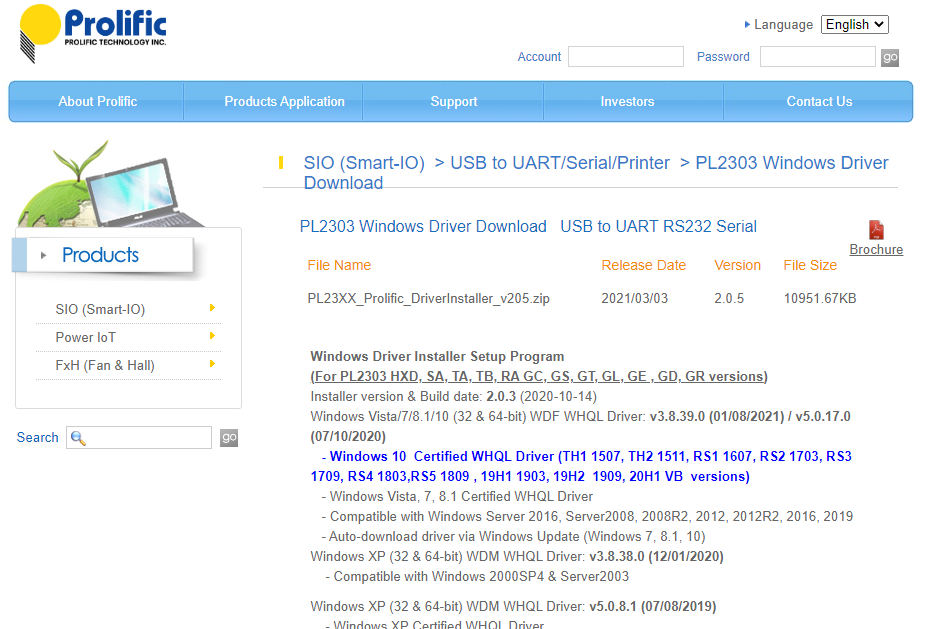Open the Brochure PDF icon
Screen dimensions: 942x629
pyautogui.click(x=876, y=230)
